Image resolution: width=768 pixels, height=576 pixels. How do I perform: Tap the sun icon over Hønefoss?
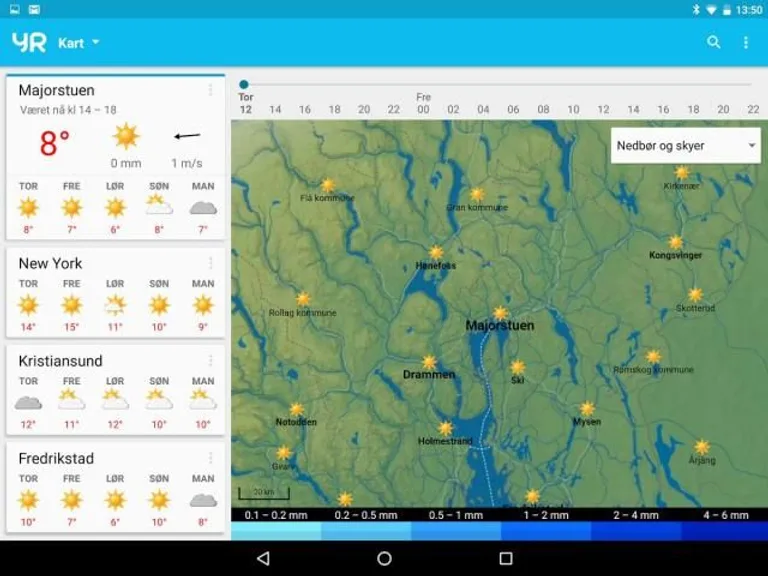pyautogui.click(x=436, y=253)
